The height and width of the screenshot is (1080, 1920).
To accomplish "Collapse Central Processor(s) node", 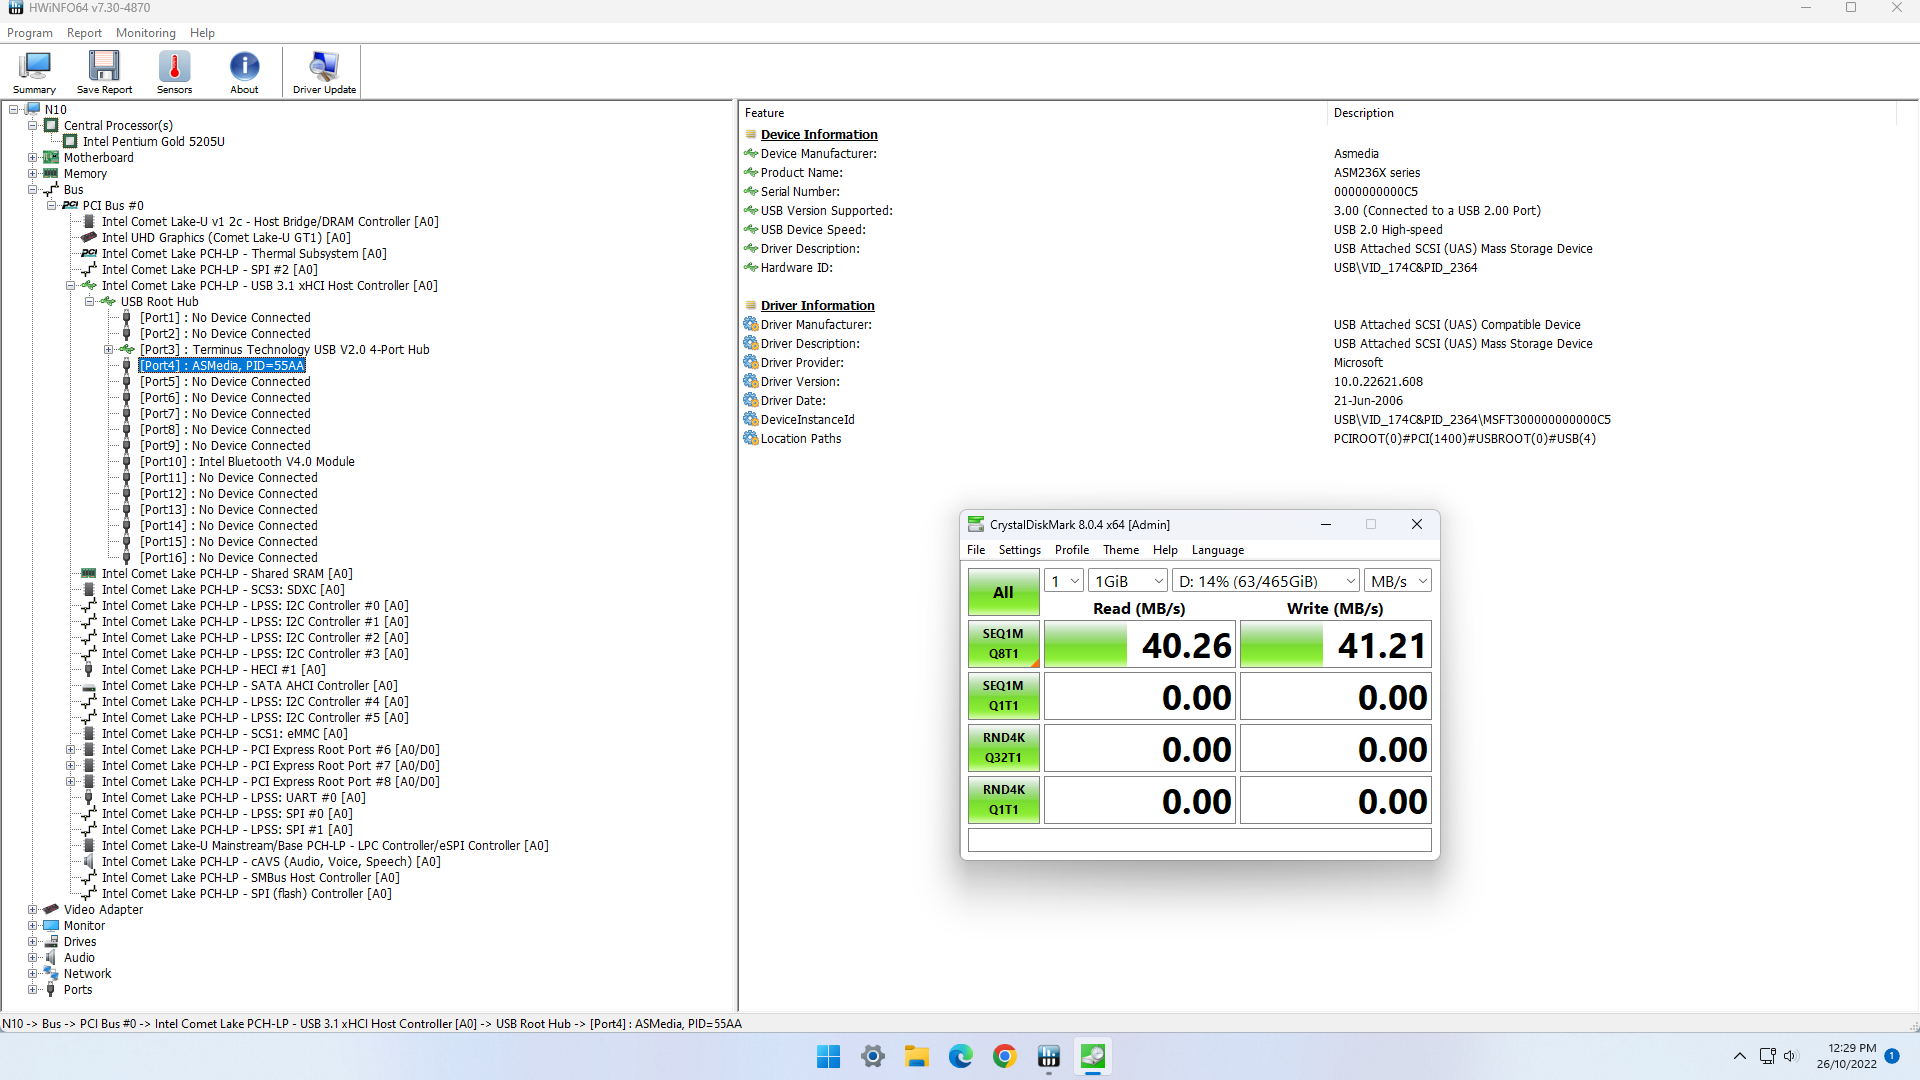I will [32, 126].
